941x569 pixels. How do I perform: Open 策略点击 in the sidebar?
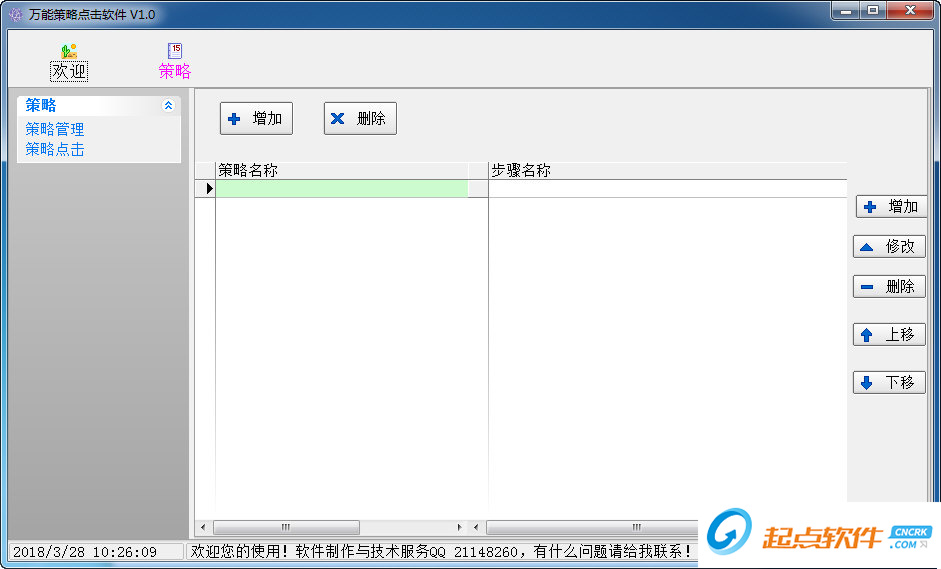[x=55, y=149]
